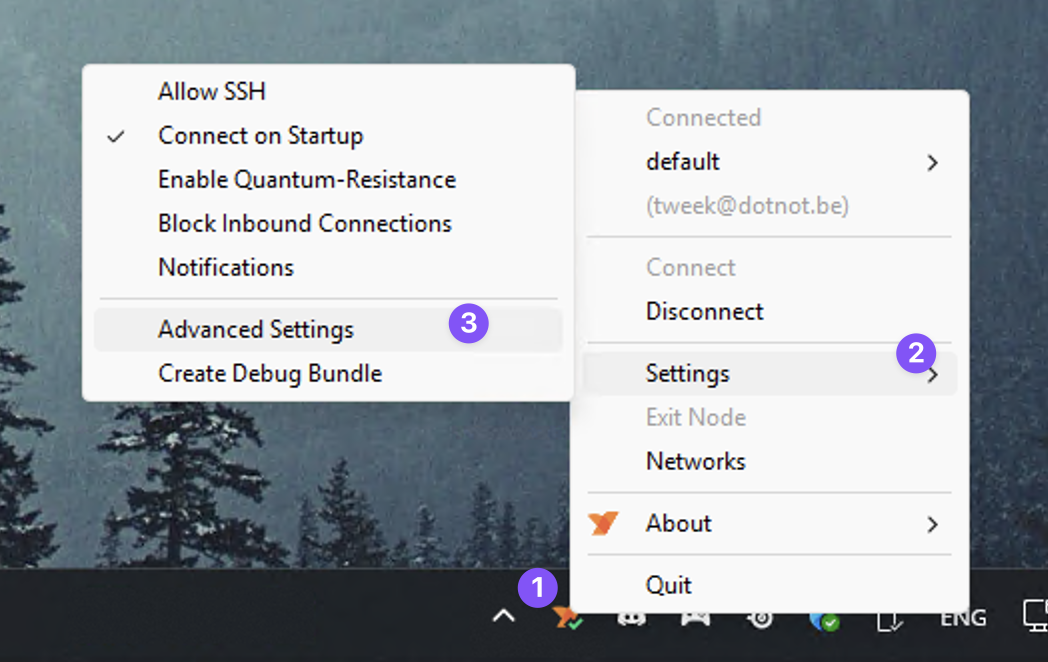Viewport: 1048px width, 662px height.
Task: Click the (tweek@dotnot.be) account text
Action: point(747,205)
